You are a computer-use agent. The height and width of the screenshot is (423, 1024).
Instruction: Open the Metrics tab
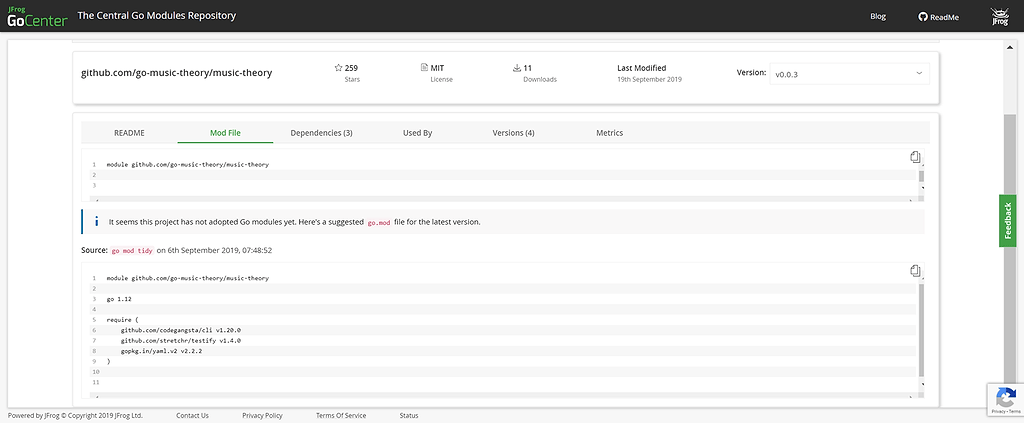pyautogui.click(x=609, y=133)
